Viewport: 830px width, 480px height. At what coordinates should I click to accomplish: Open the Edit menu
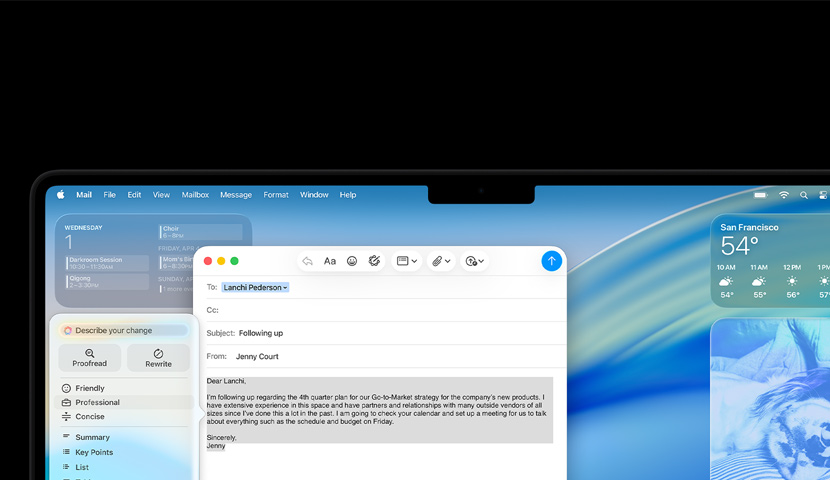[x=134, y=195]
